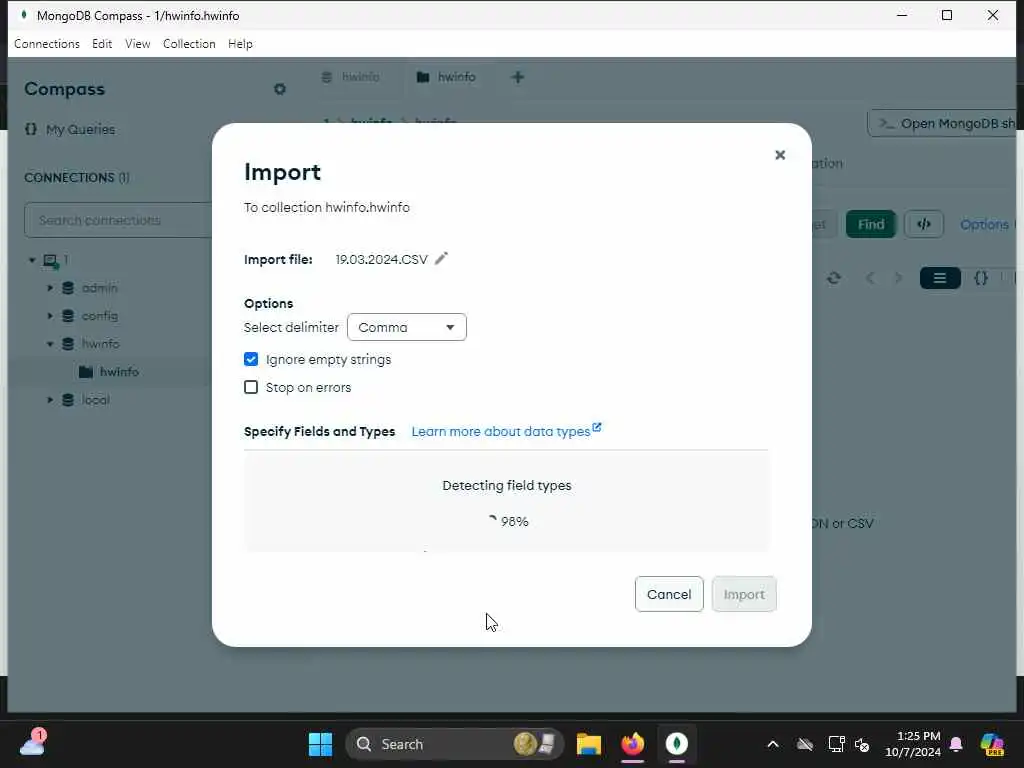Open Learn more about data types link
Screen dimensions: 1024x768
pos(506,431)
